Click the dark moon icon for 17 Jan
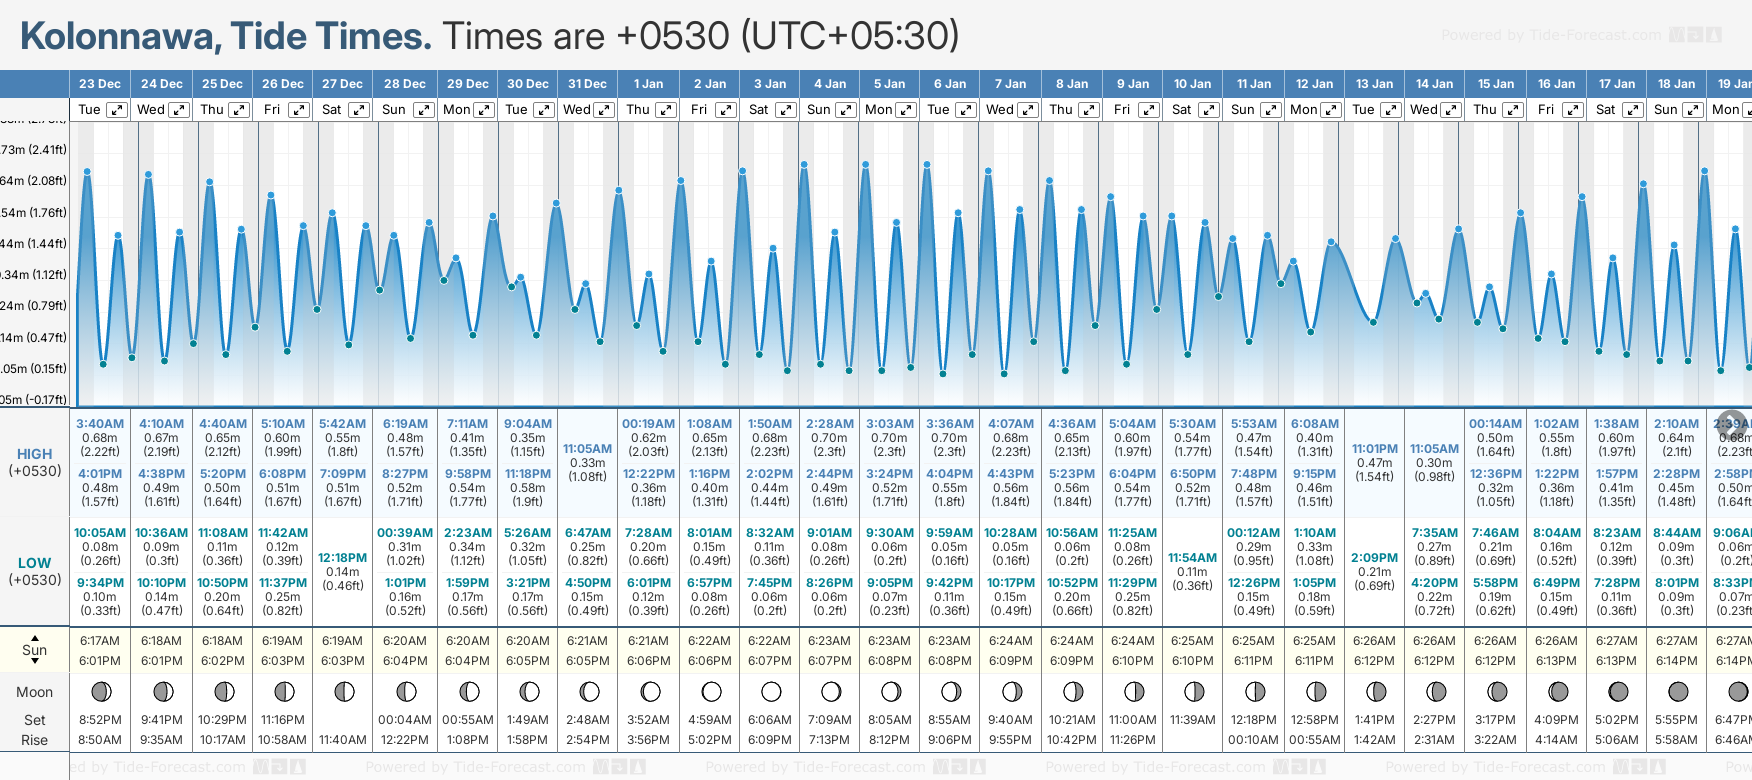The image size is (1752, 780). pyautogui.click(x=1618, y=691)
